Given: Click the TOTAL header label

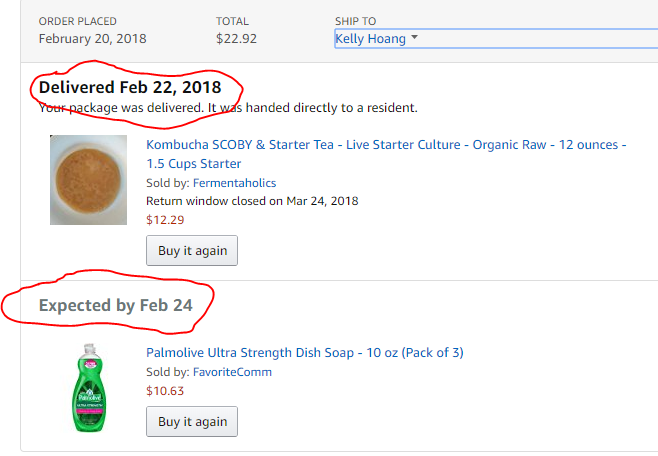Looking at the screenshot, I should coord(232,21).
